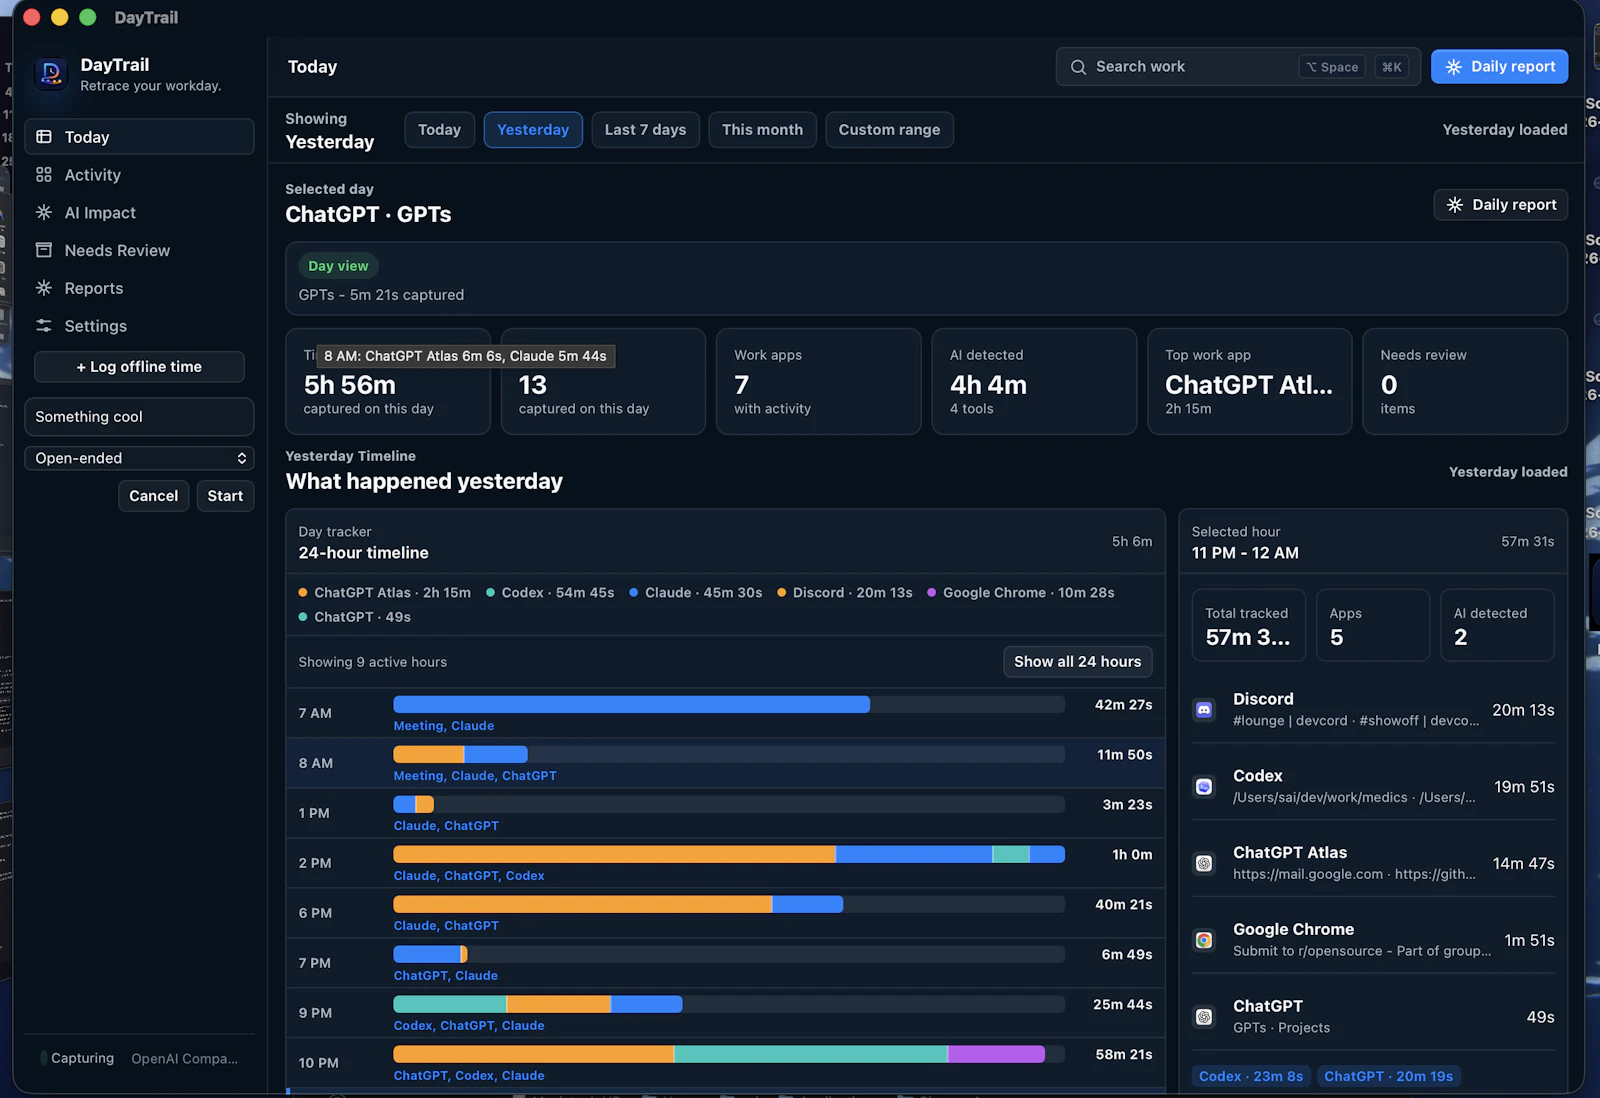The width and height of the screenshot is (1600, 1098).
Task: Click ChatGPT Atlas 2h 15m legend entry
Action: pos(385,593)
